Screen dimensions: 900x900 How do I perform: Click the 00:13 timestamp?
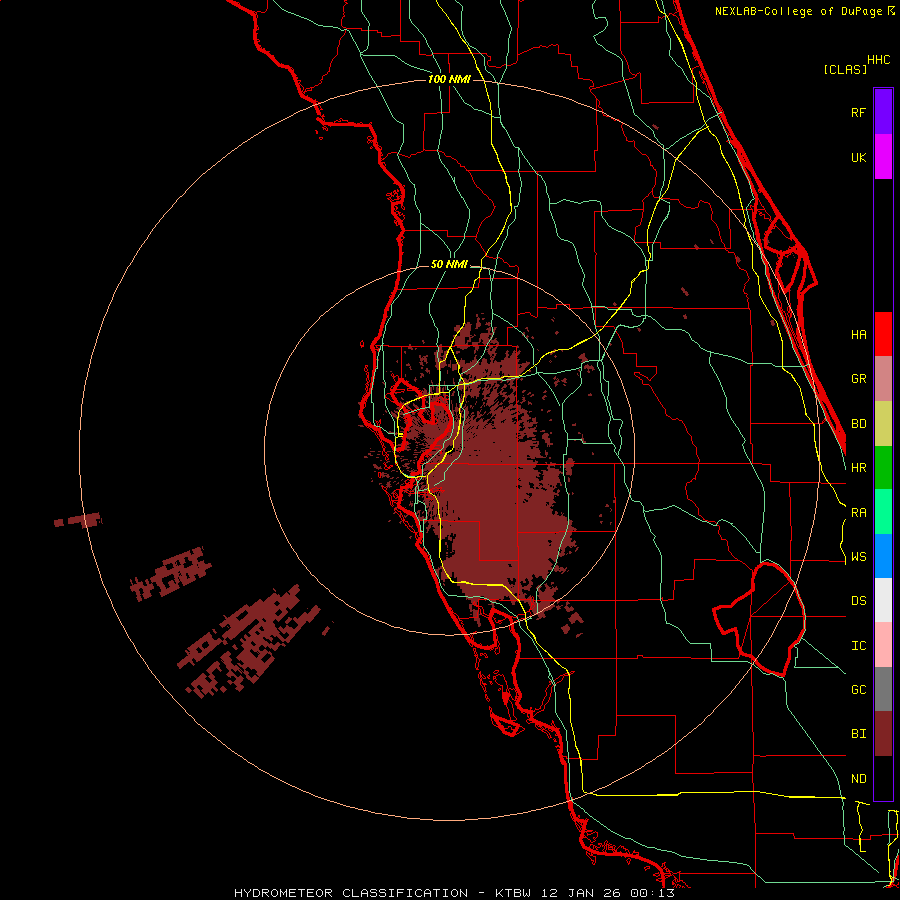(x=652, y=893)
